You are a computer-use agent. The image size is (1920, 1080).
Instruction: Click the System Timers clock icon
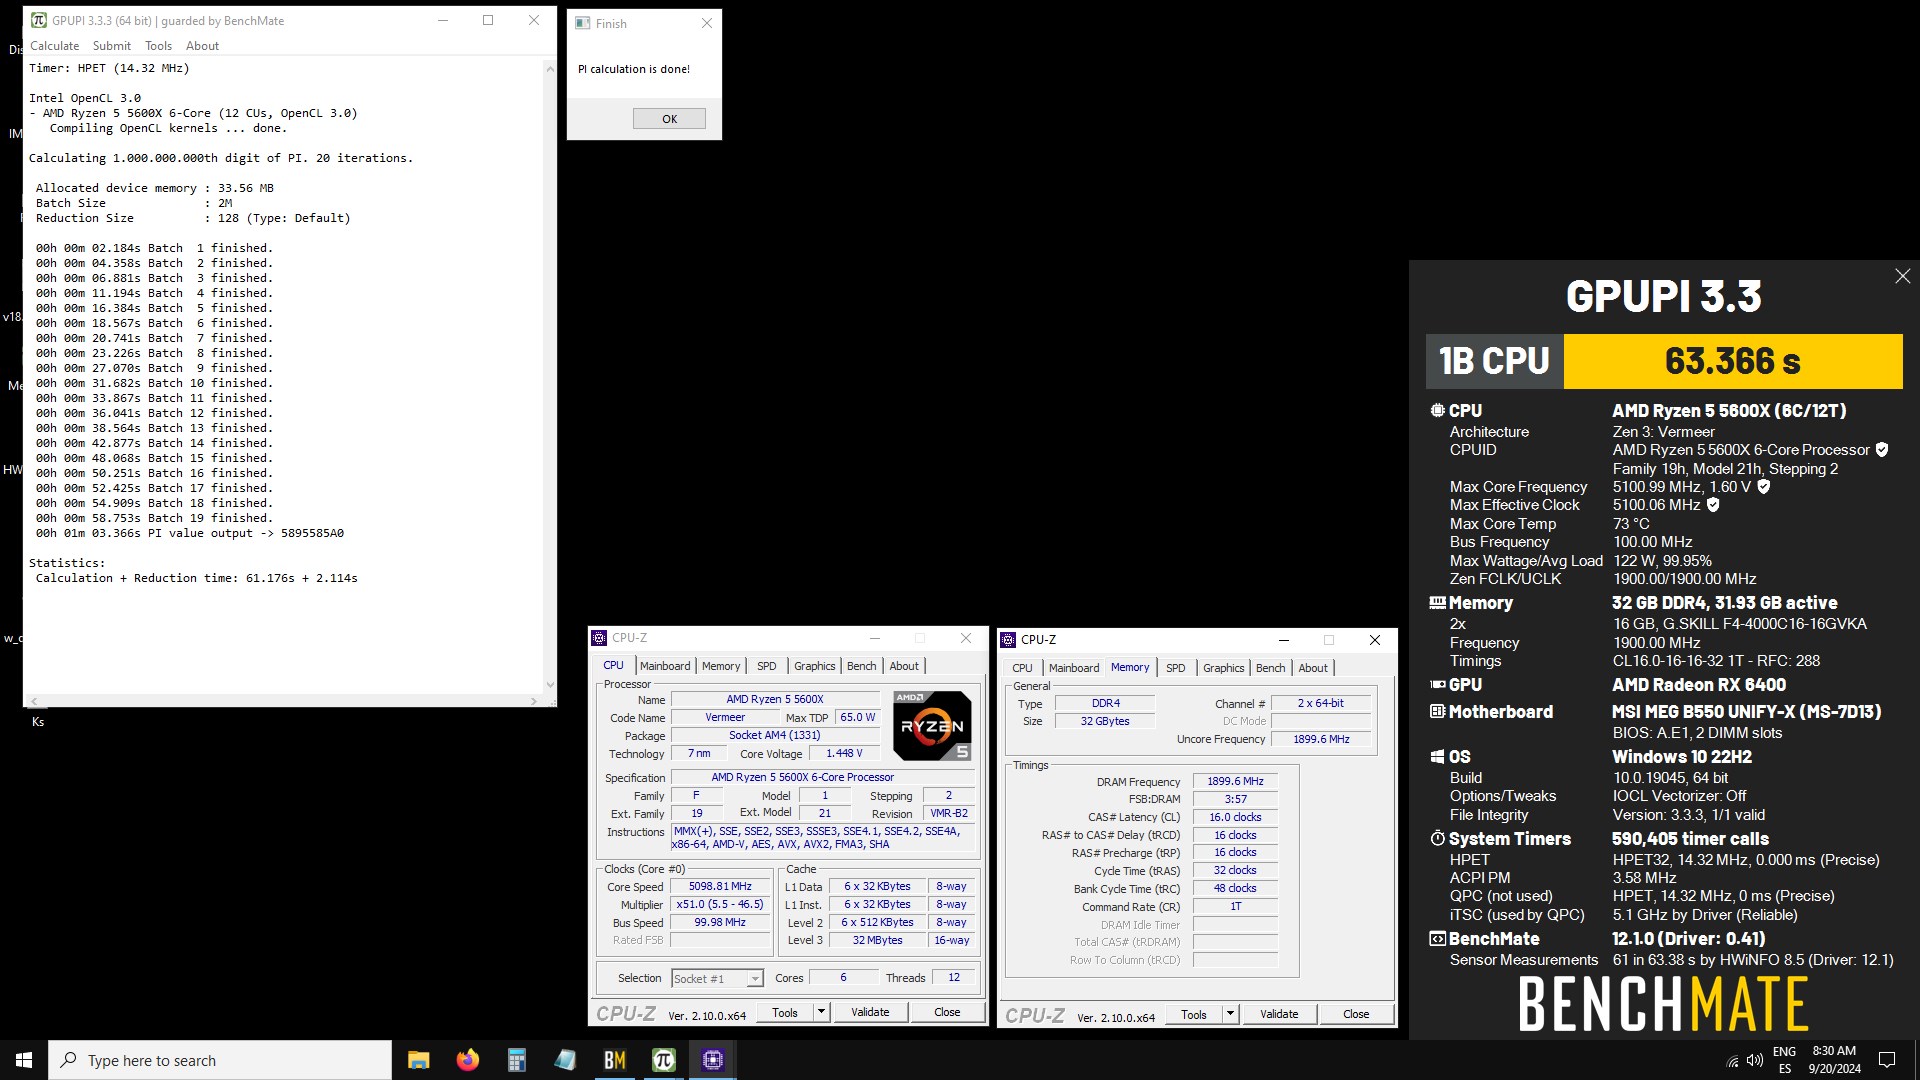(1437, 839)
